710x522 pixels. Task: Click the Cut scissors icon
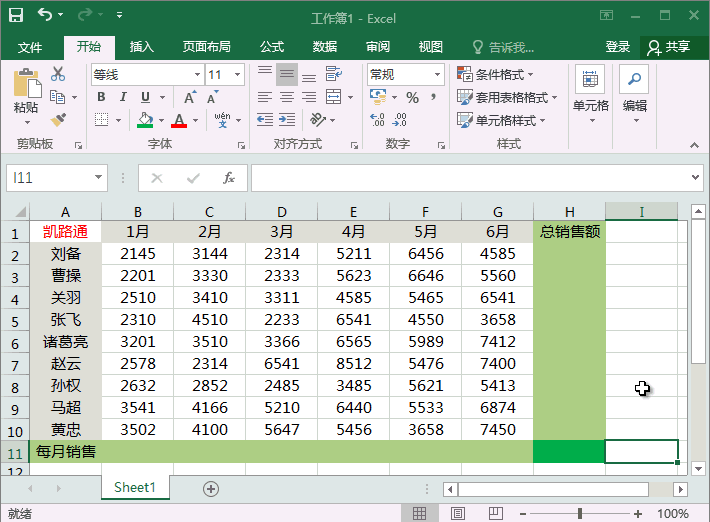coord(58,74)
